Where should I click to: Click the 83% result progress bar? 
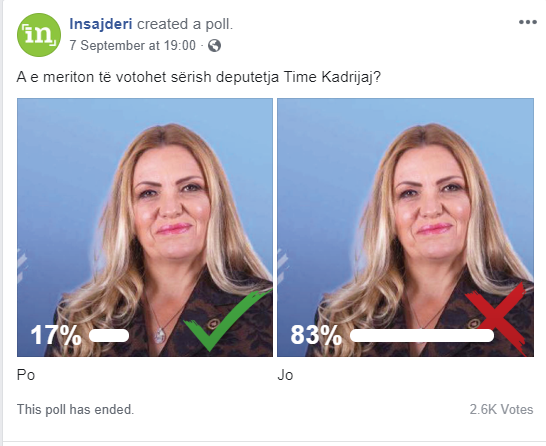click(x=422, y=335)
